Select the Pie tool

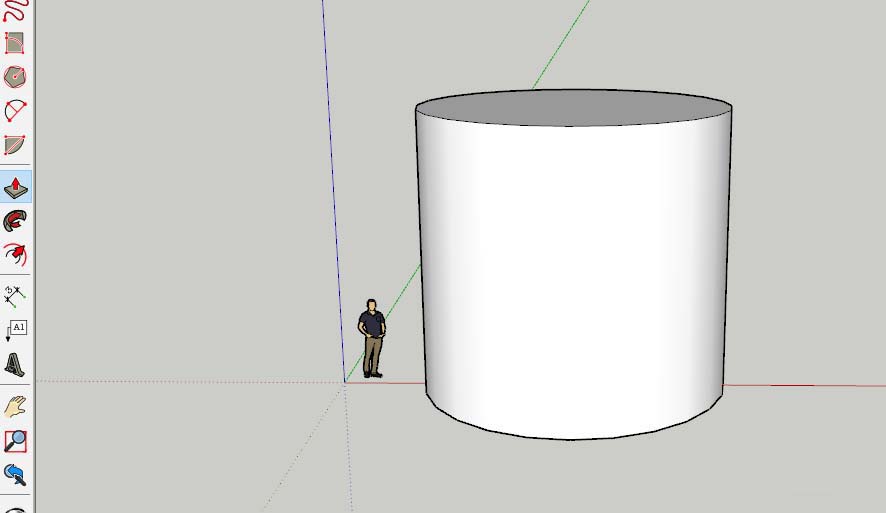[15, 145]
